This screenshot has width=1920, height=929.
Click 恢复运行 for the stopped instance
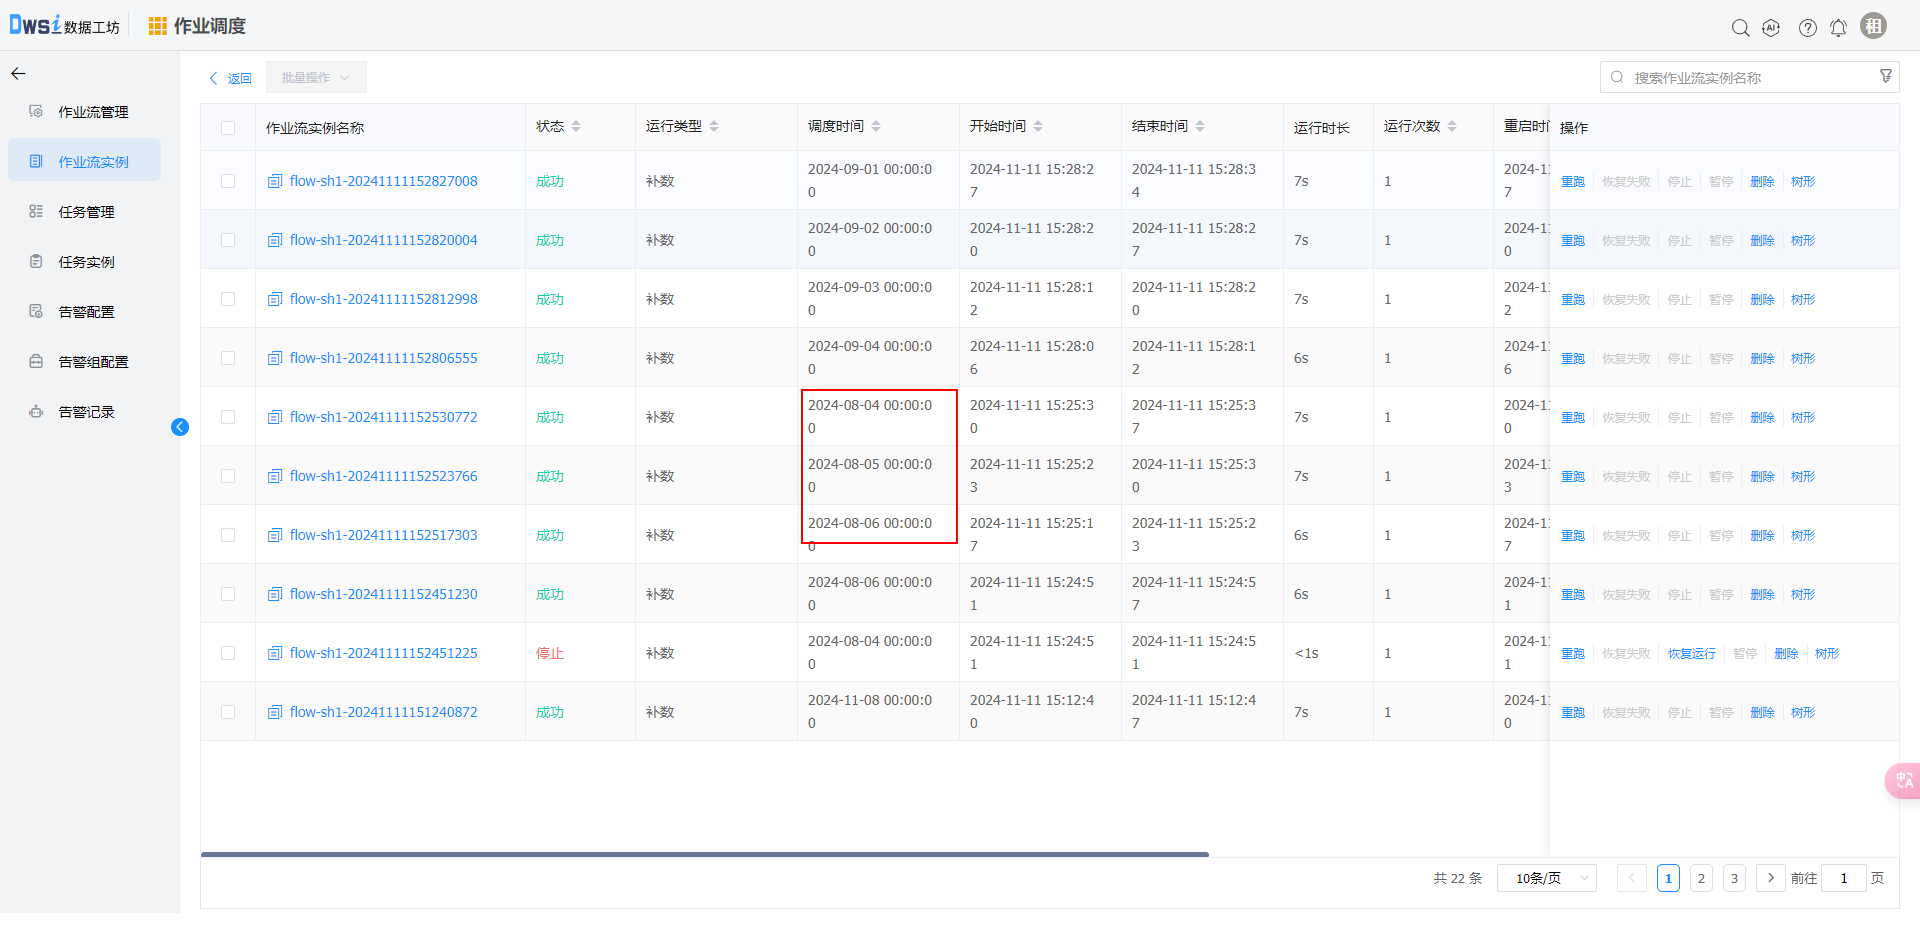tap(1691, 654)
